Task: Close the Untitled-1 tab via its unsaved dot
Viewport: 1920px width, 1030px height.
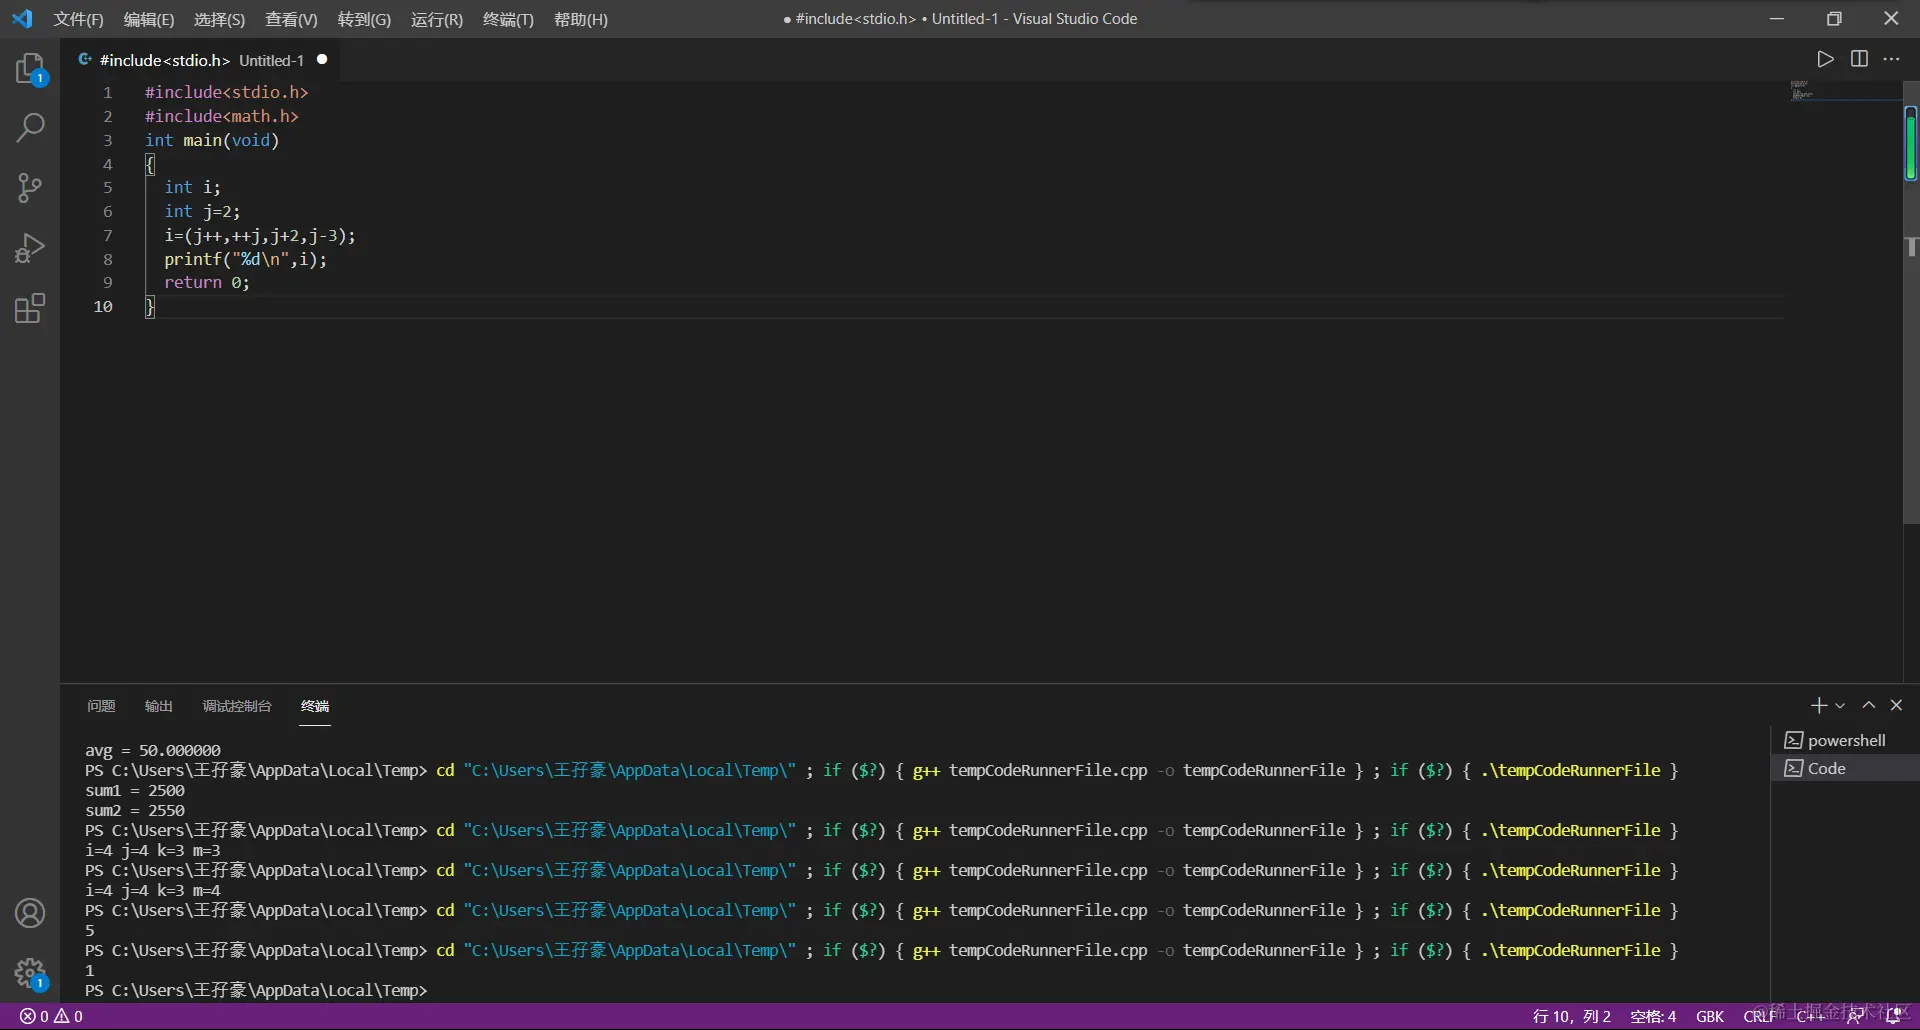Action: tap(322, 60)
